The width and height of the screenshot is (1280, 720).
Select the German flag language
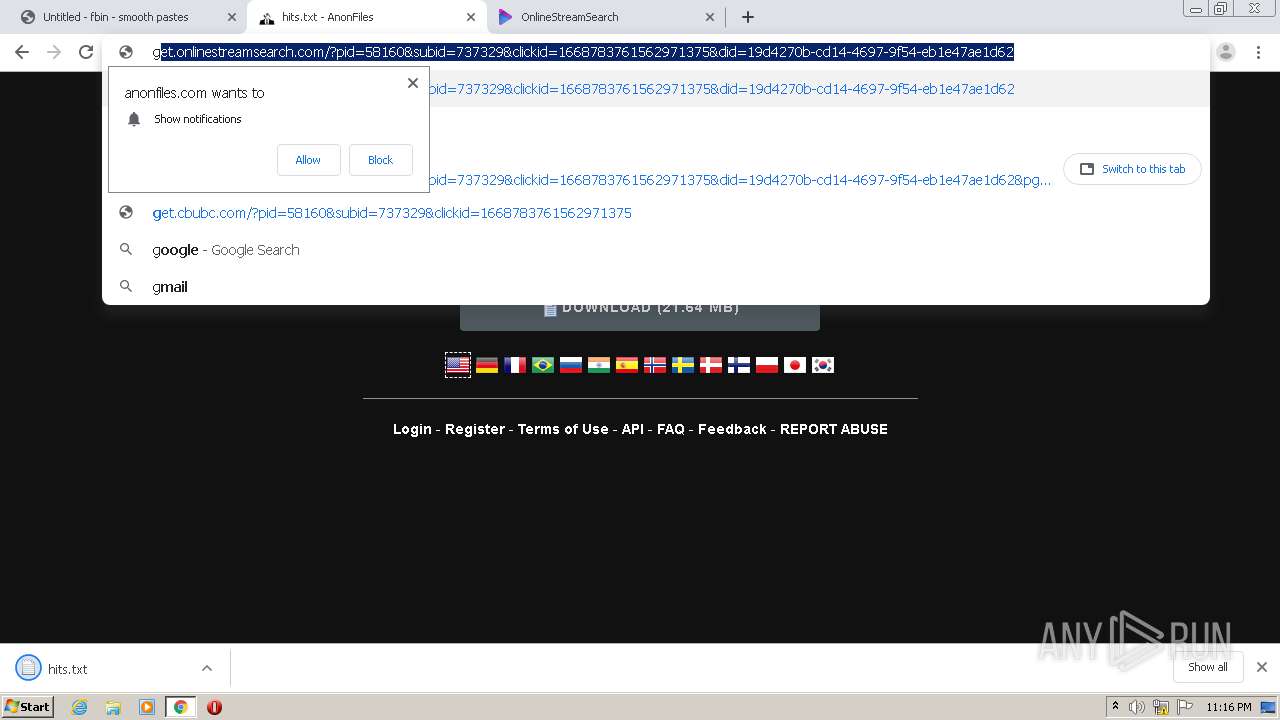(487, 365)
